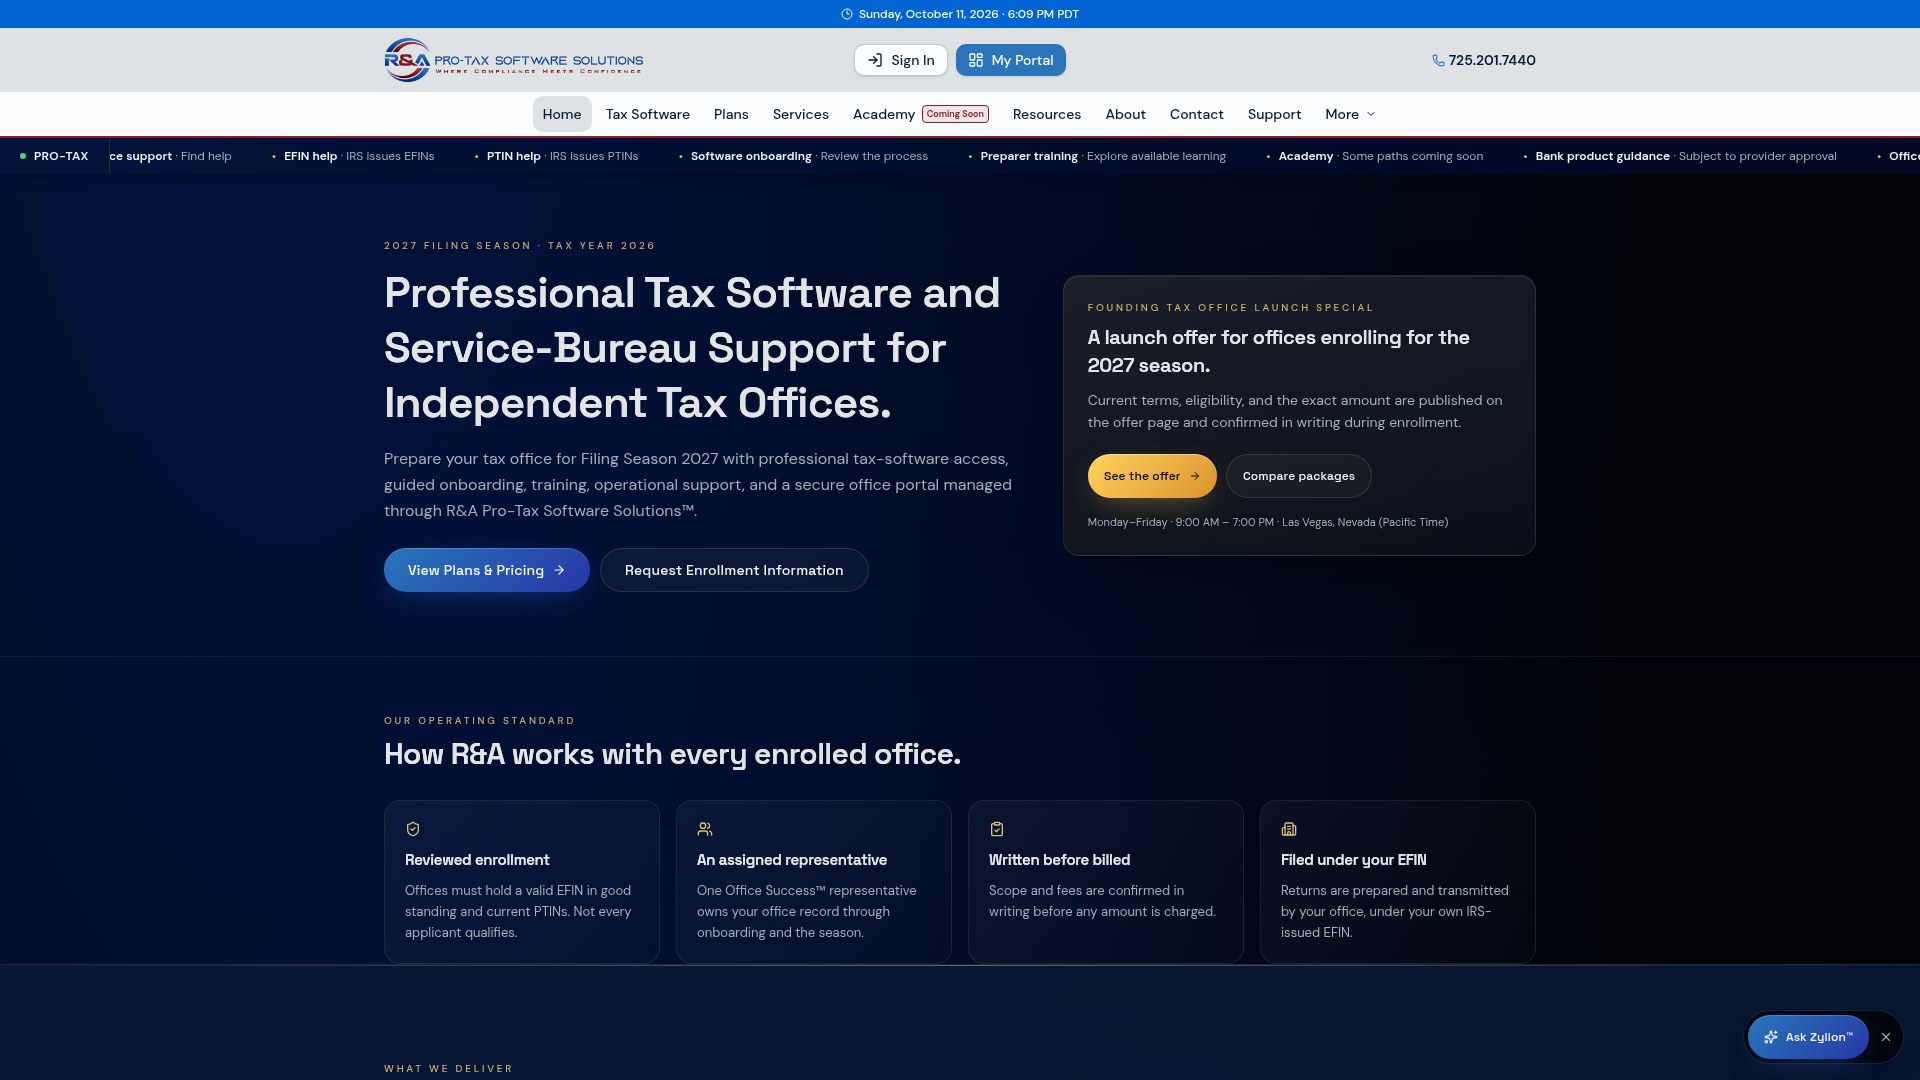Open the Plans nav item
The width and height of the screenshot is (1920, 1080).
click(731, 114)
